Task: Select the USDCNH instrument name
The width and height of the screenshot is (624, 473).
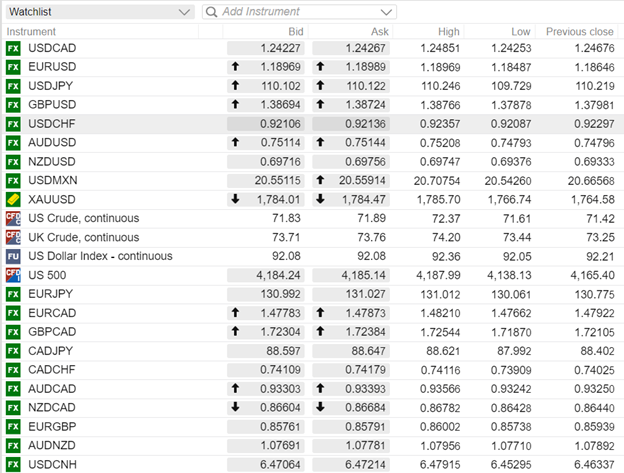Action: [x=53, y=464]
